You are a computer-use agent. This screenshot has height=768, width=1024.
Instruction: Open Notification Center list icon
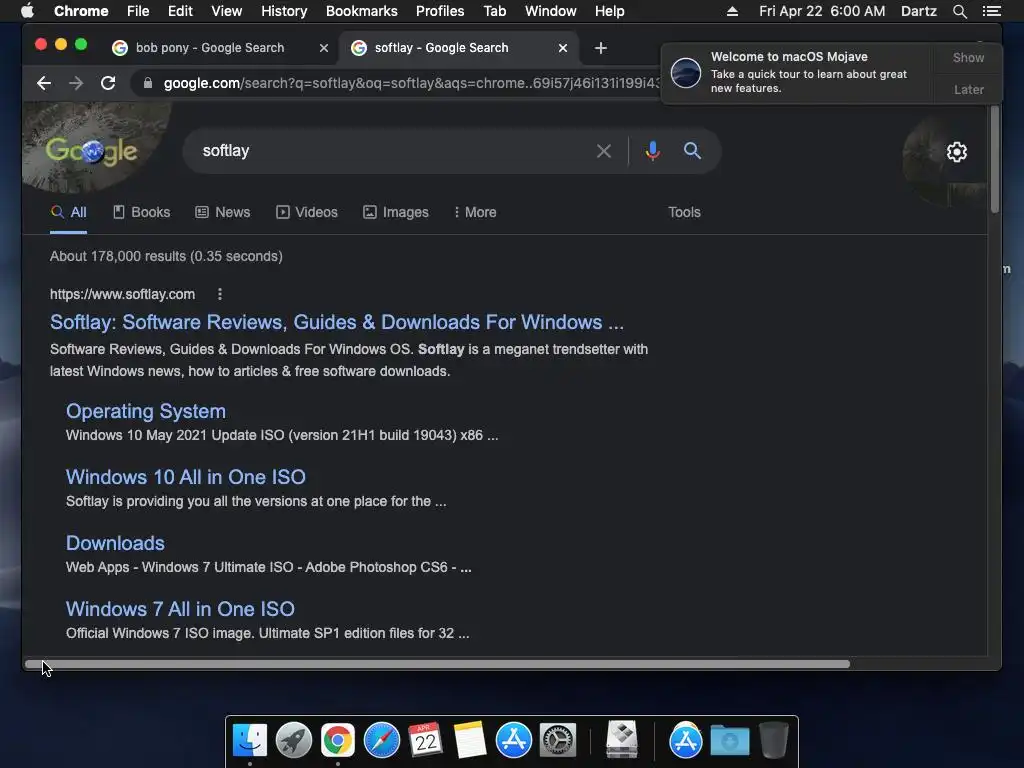[991, 11]
